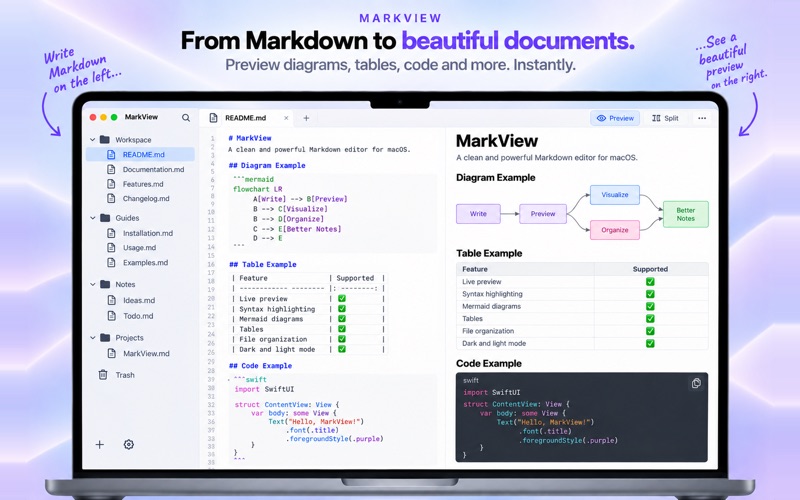The width and height of the screenshot is (800, 500).
Task: Click the '## Code Example' heading in editor
Action: 260,366
